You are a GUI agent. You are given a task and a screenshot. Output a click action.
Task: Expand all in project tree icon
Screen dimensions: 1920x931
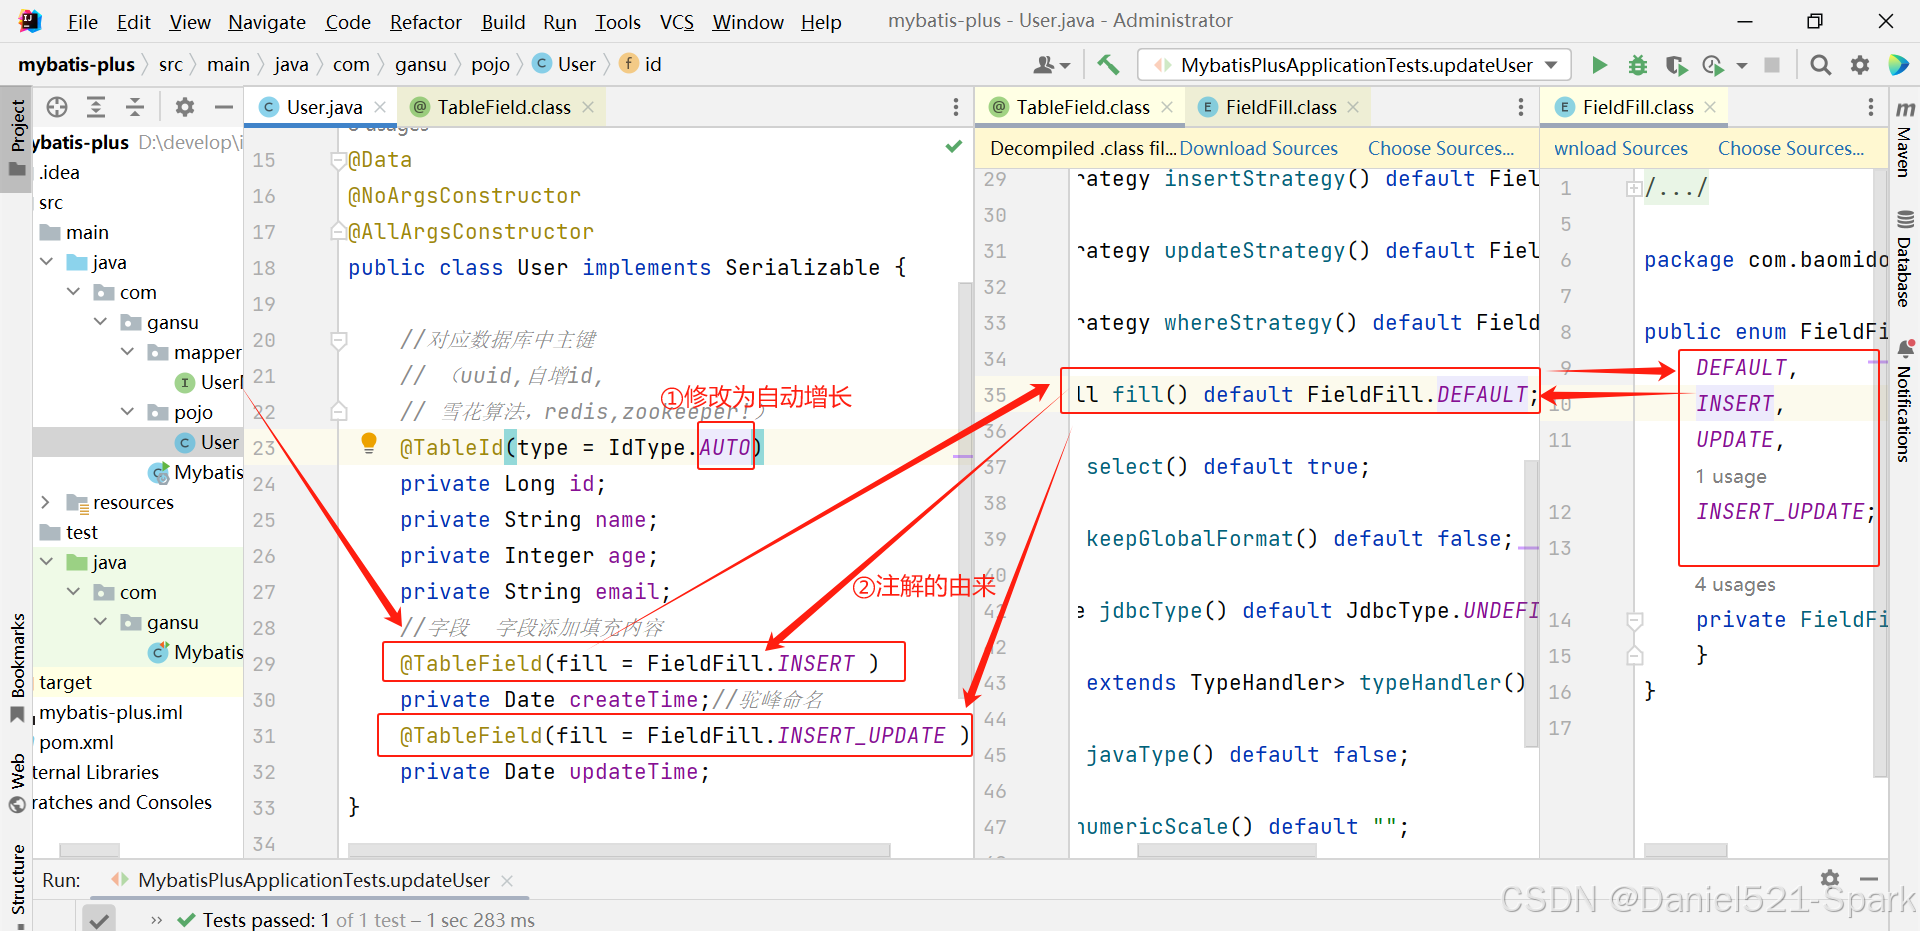pos(96,107)
